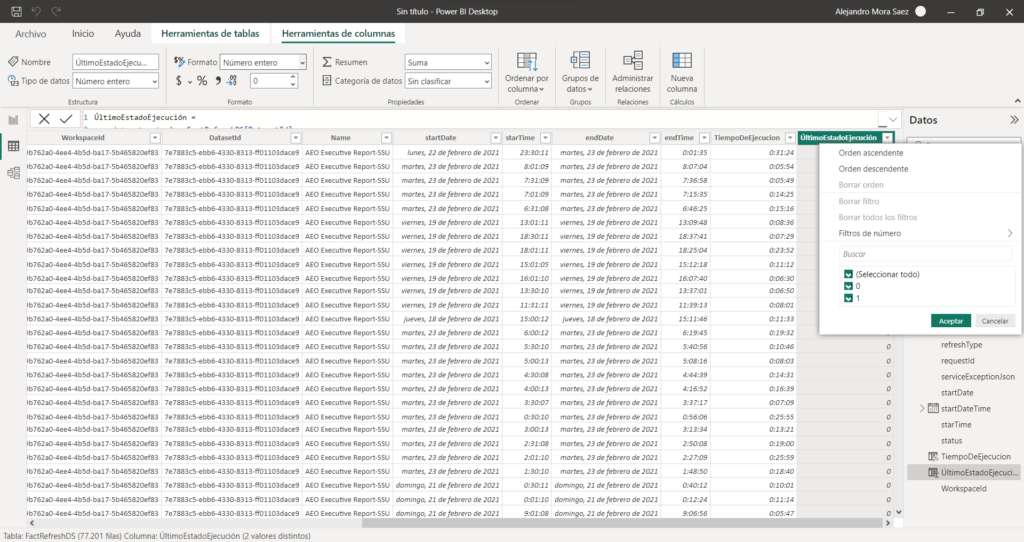Open Administrar relaciones
The width and height of the screenshot is (1024, 542).
[x=632, y=70]
